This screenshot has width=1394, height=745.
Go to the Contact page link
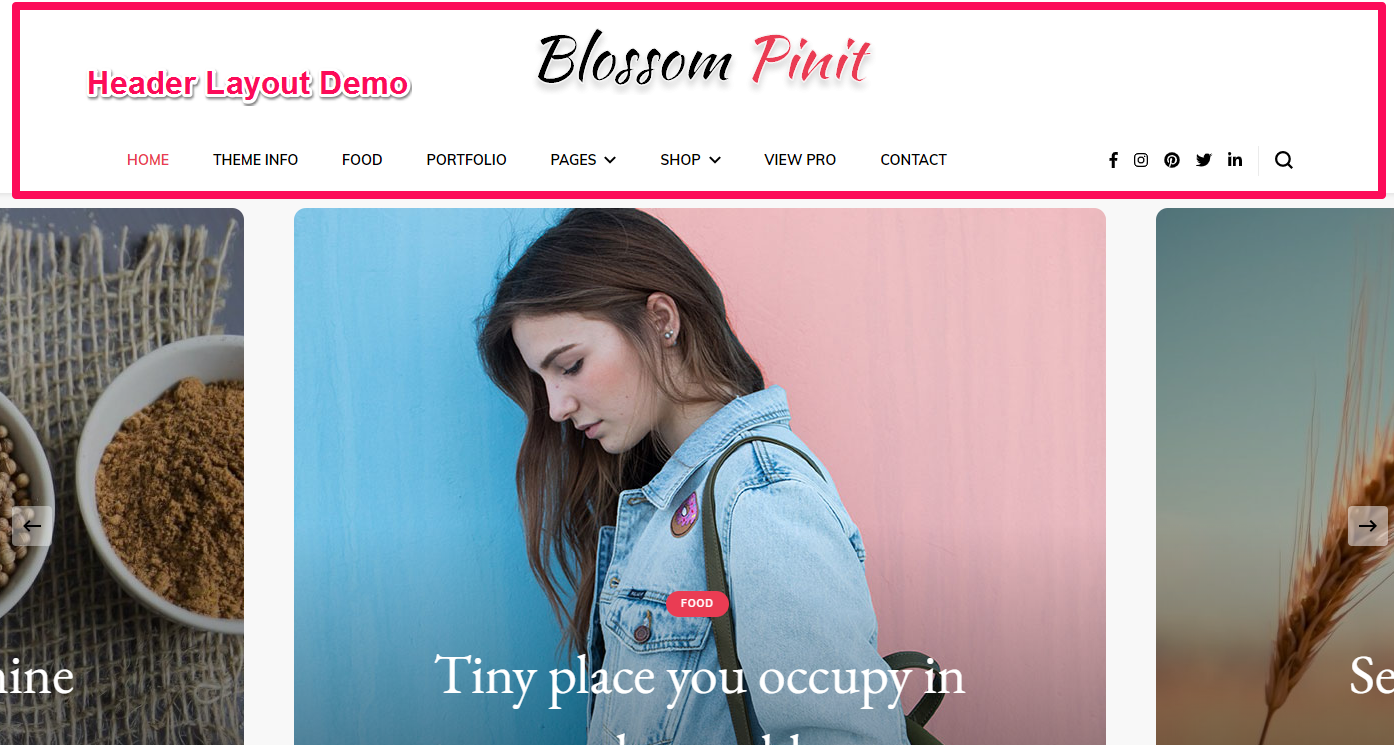point(913,160)
